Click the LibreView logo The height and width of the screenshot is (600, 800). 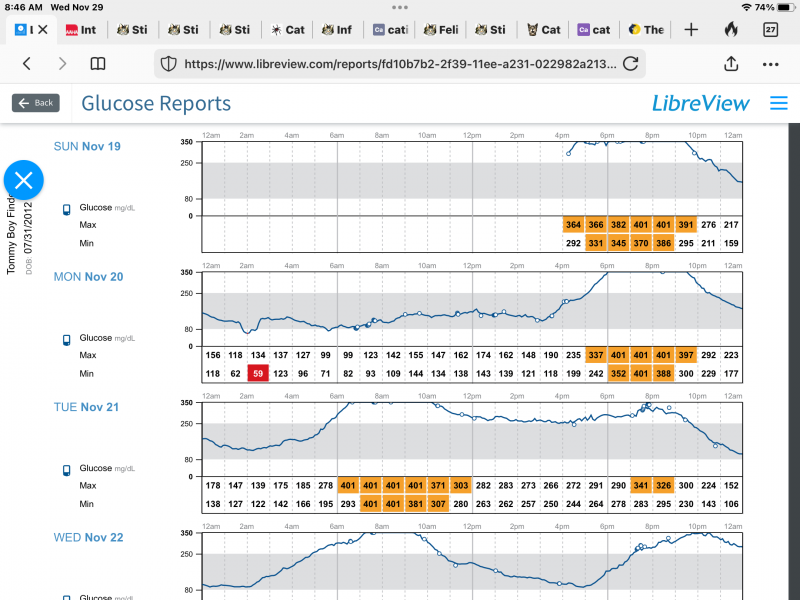point(702,103)
